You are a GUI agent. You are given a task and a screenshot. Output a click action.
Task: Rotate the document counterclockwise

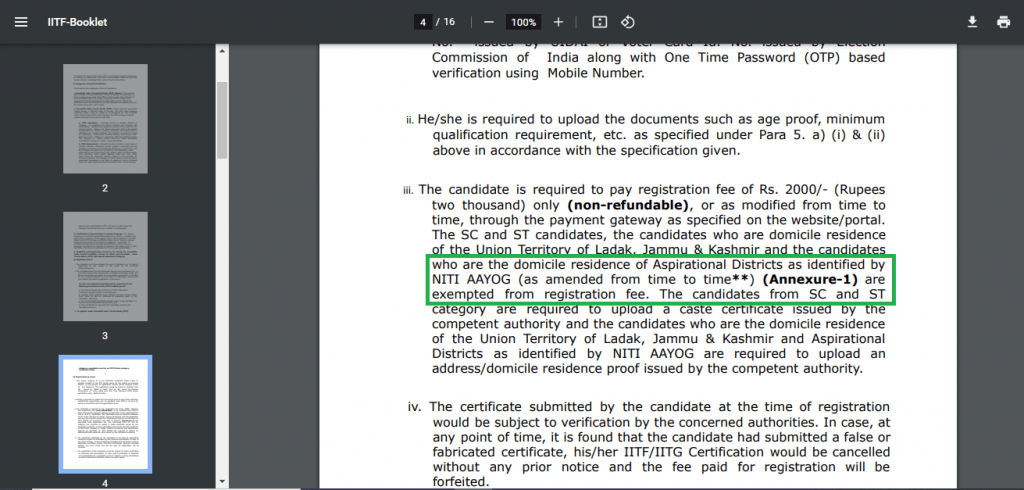(x=628, y=22)
